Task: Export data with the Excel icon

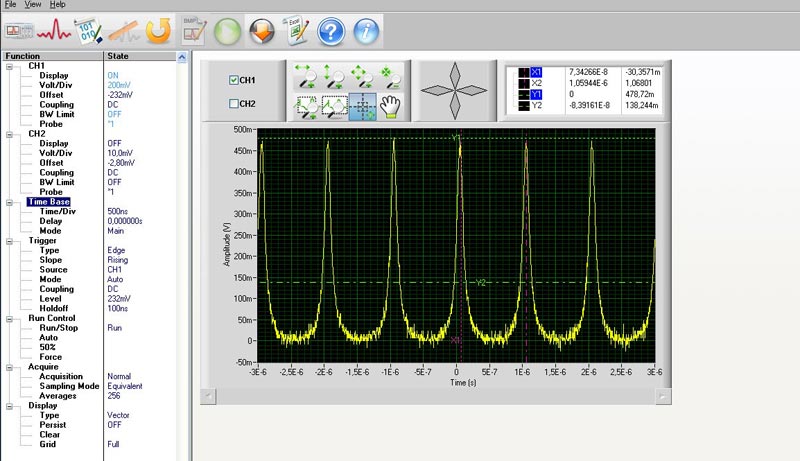Action: 296,31
